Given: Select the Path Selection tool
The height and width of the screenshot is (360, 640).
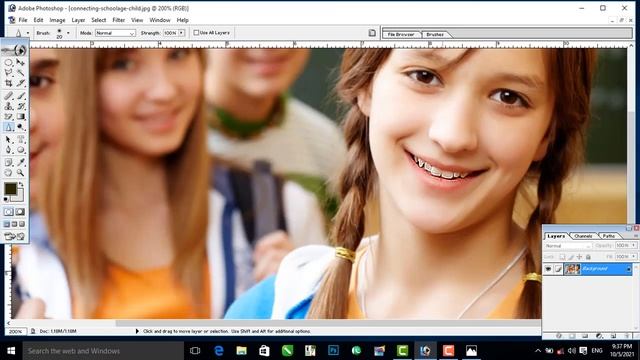Looking at the screenshot, I should (9, 140).
